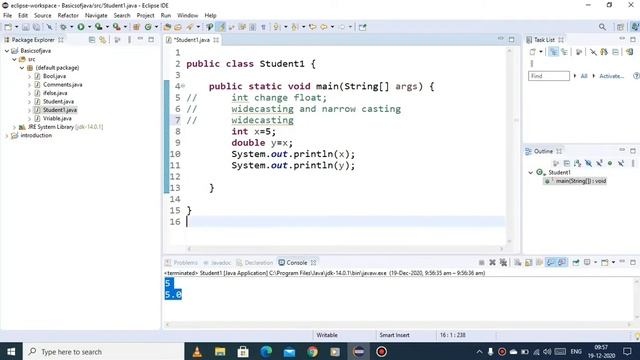The width and height of the screenshot is (640, 360).
Task: Select the *Student1.java editor tab
Action: [192, 40]
